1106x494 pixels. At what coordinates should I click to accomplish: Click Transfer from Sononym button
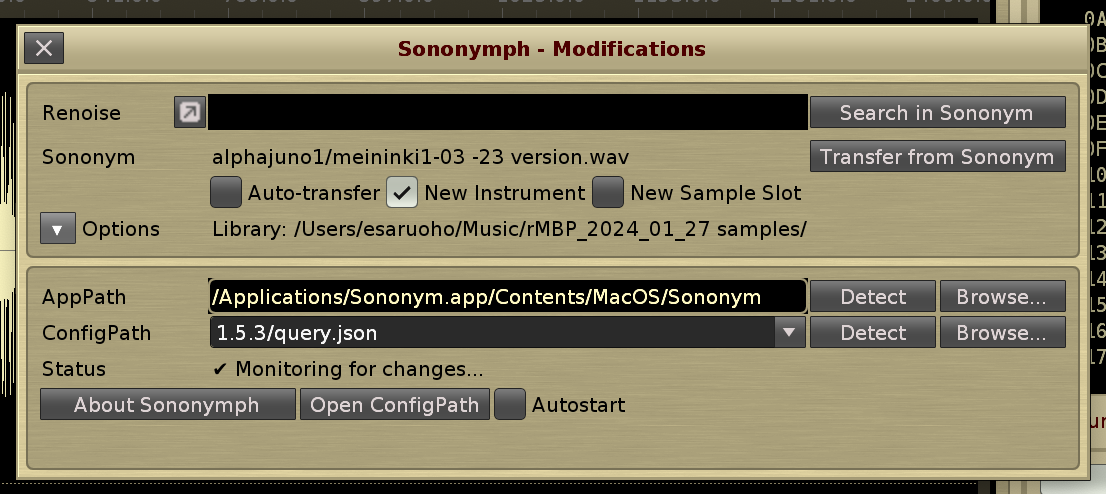click(937, 157)
